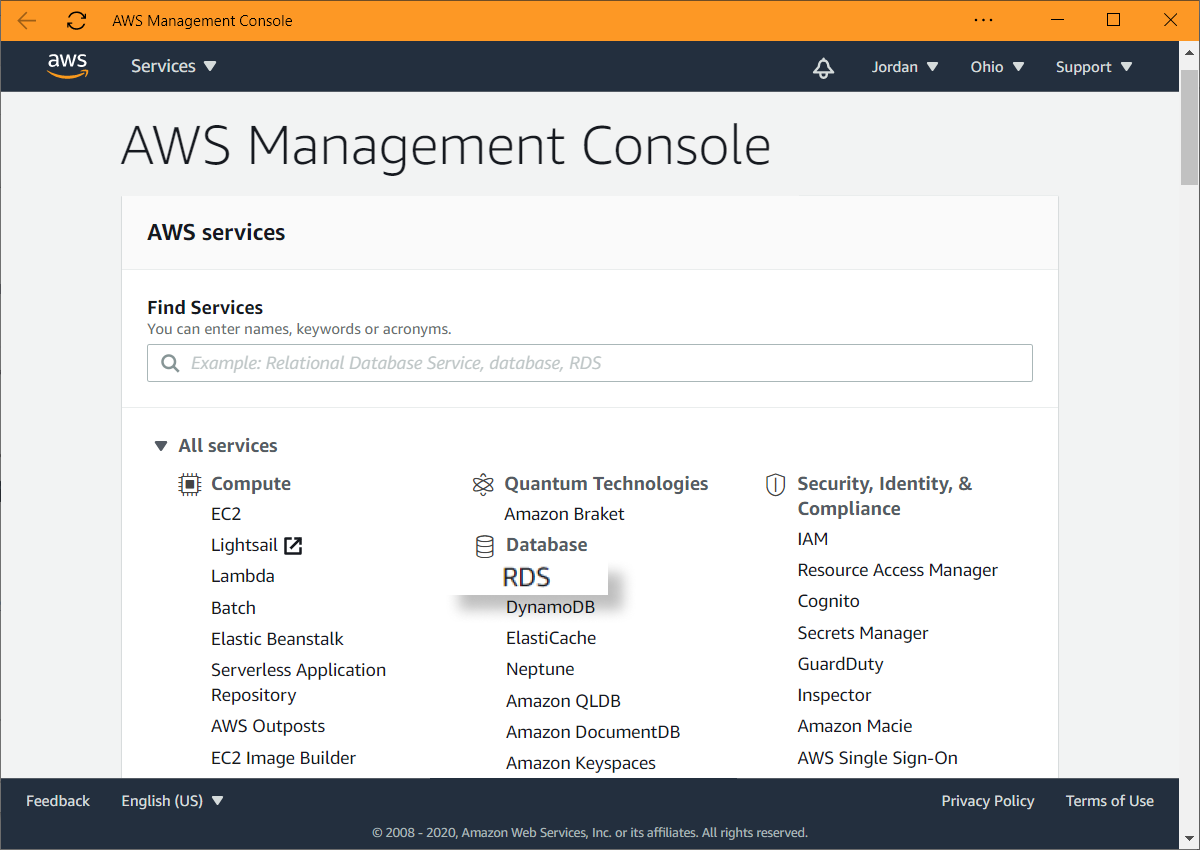Open the Support menu

tap(1094, 67)
